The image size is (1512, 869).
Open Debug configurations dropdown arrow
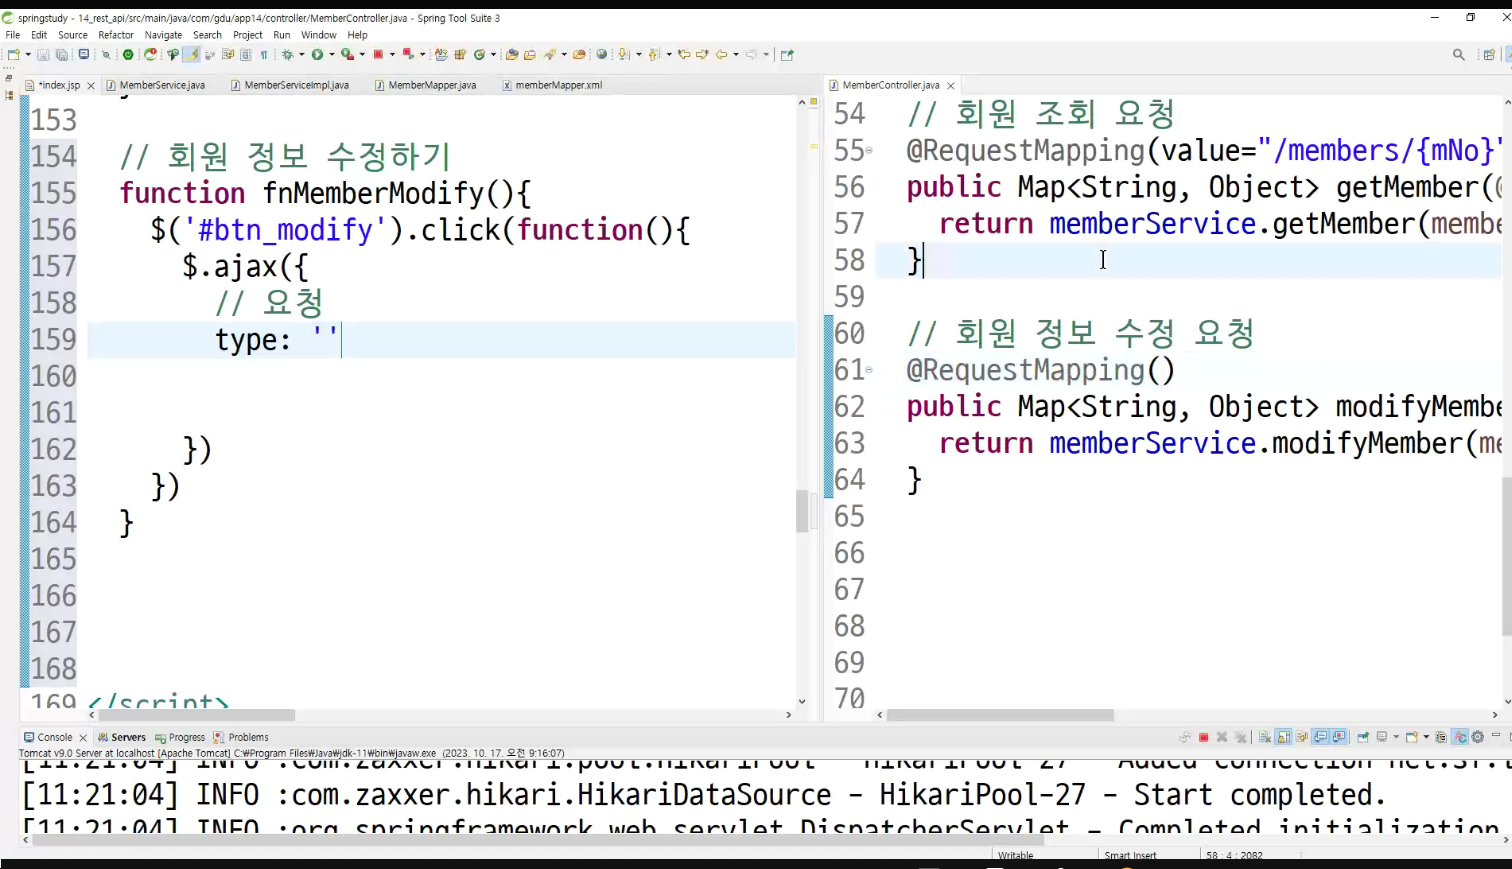pyautogui.click(x=302, y=55)
